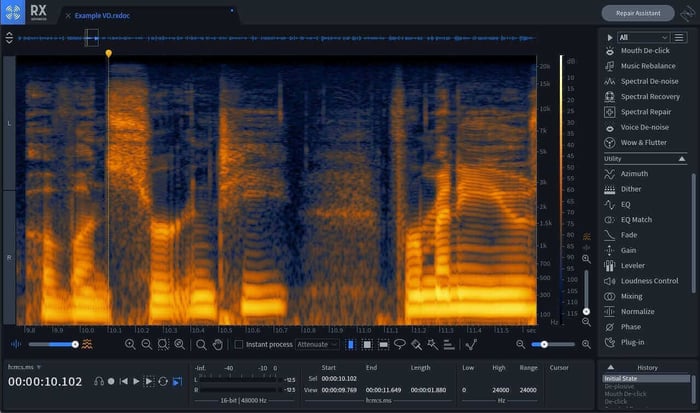Select the Brush selection tool
Screen dimensions: 700x413
416,344
